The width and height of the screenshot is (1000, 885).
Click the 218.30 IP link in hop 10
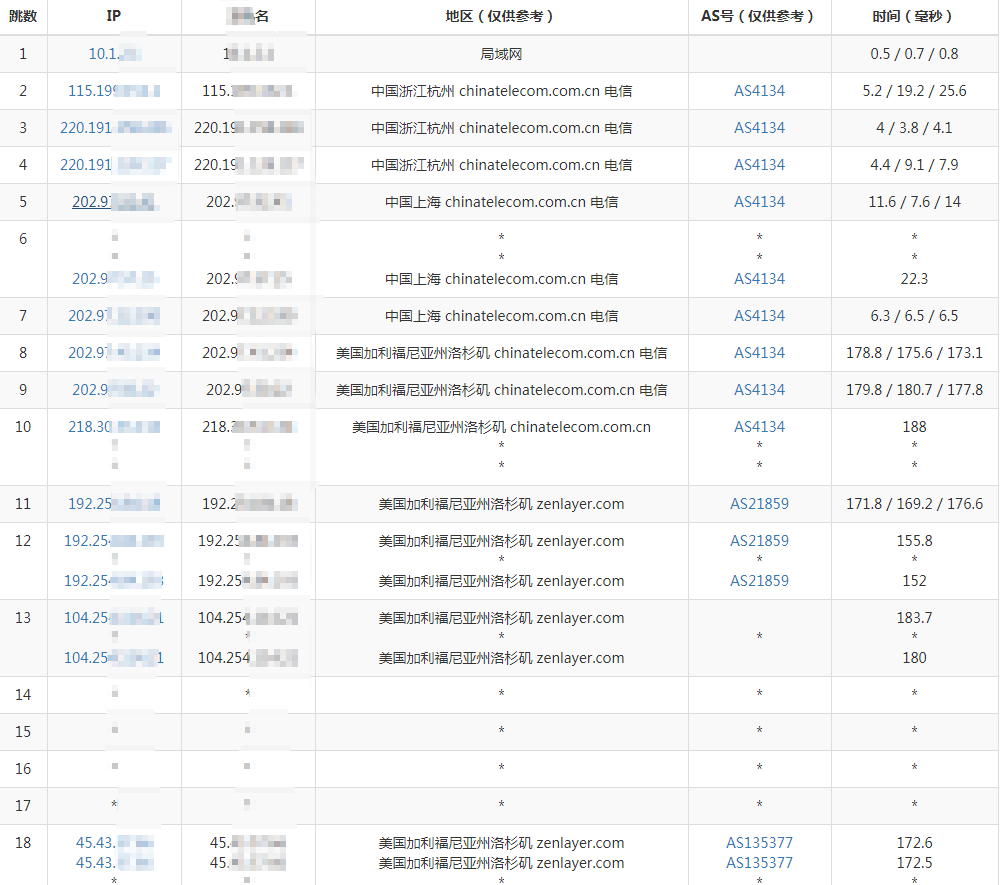click(x=113, y=427)
